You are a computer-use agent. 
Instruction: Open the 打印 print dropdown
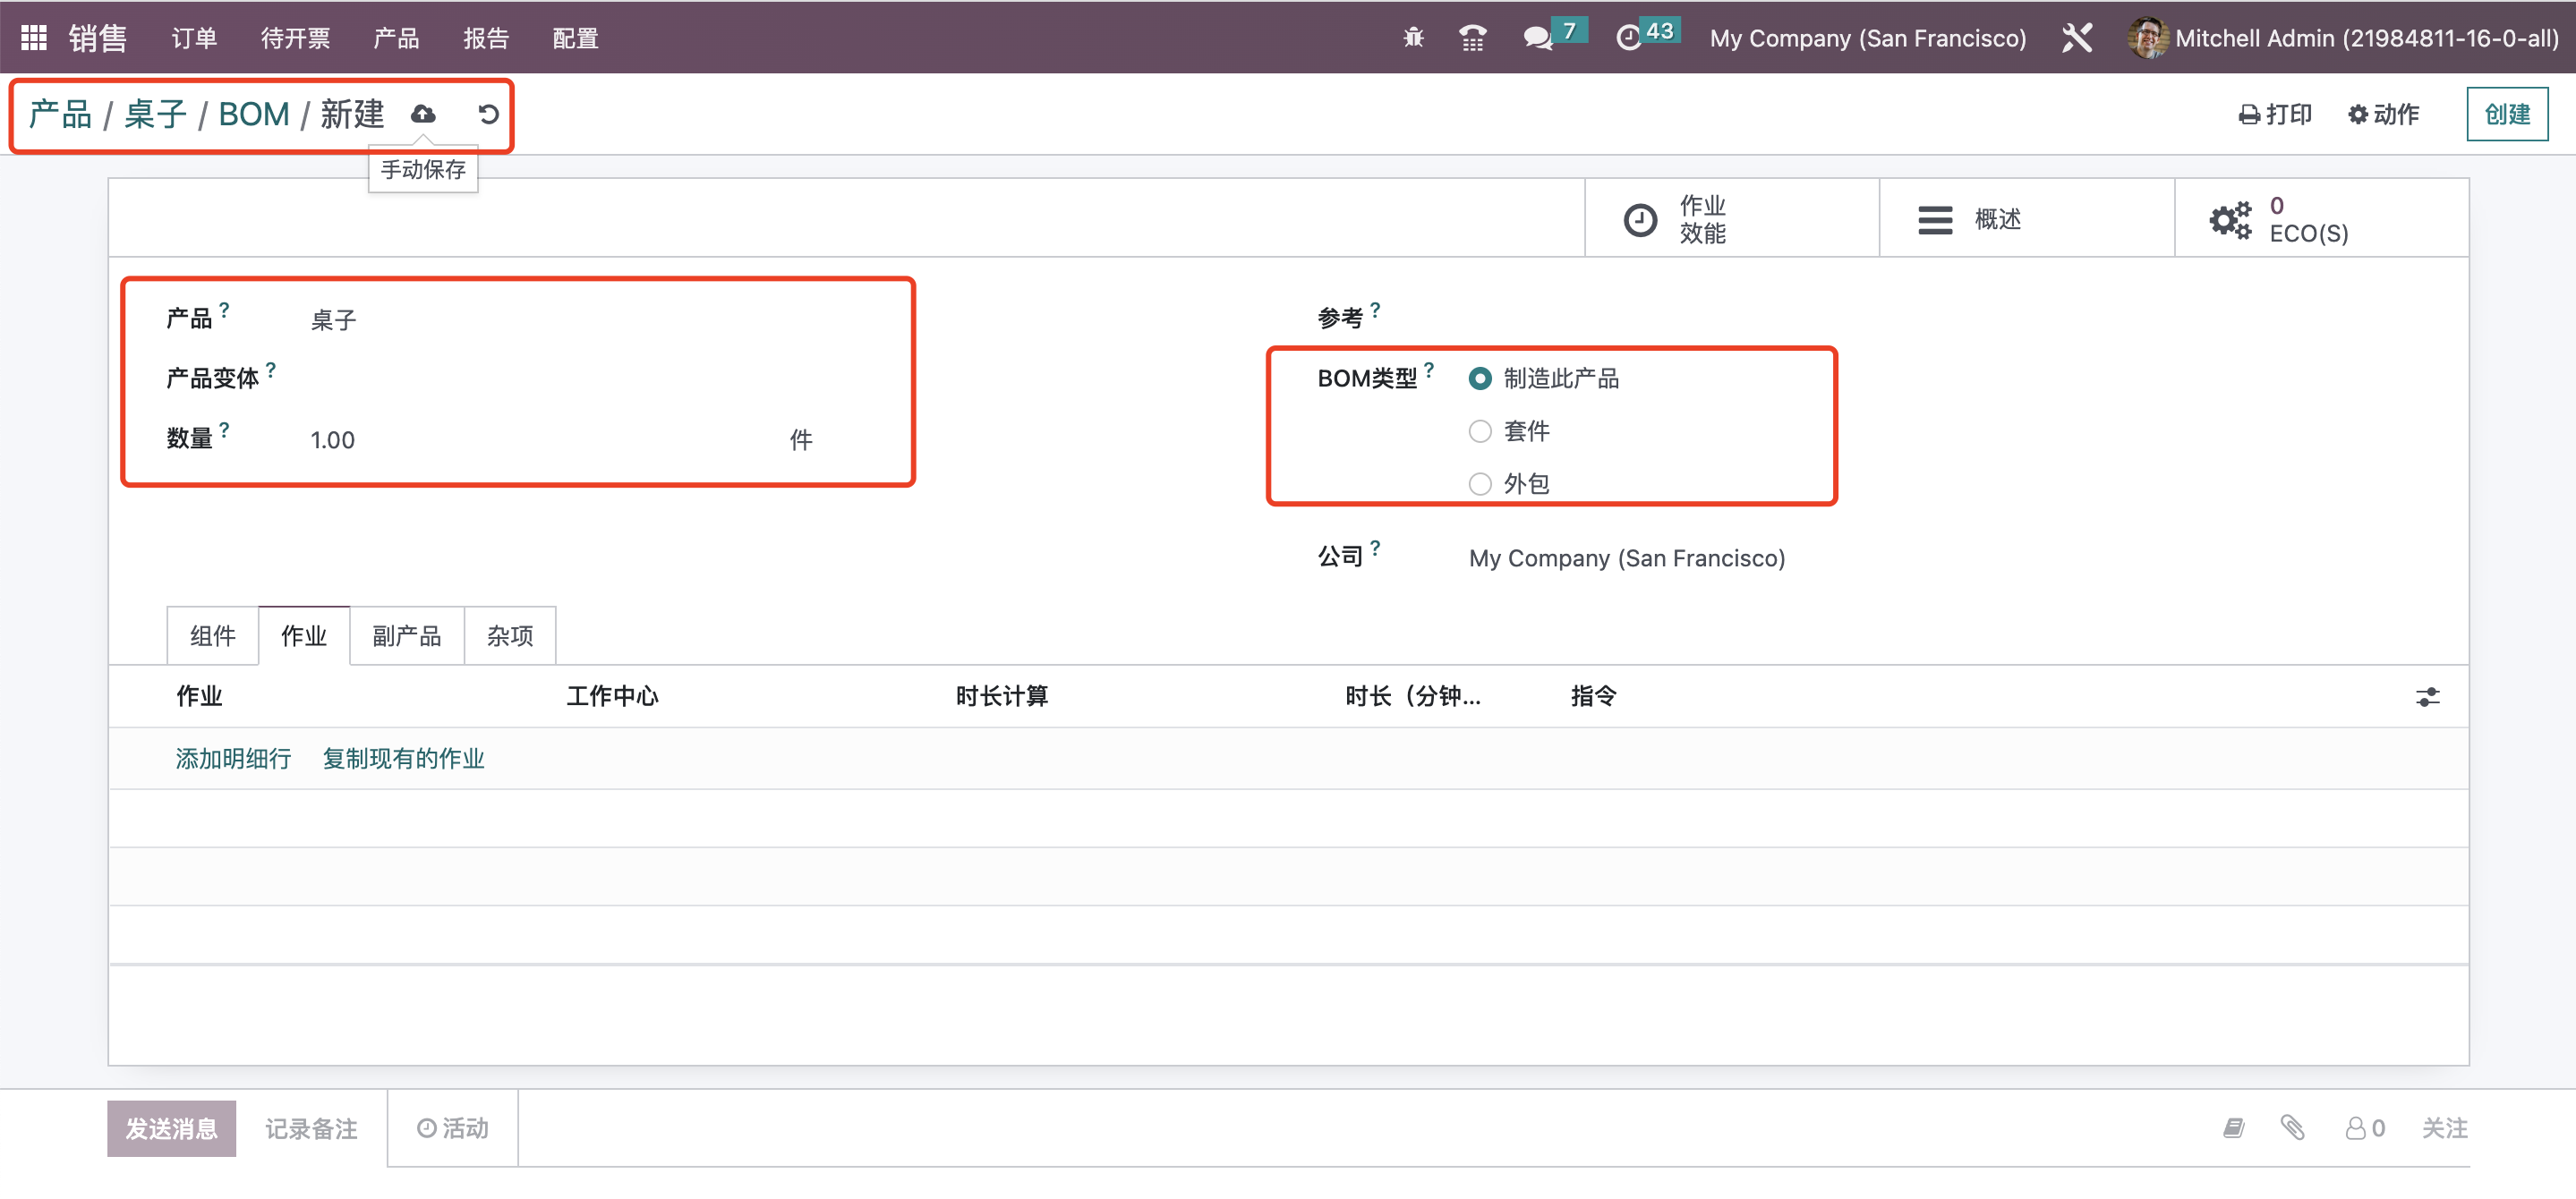2275,115
